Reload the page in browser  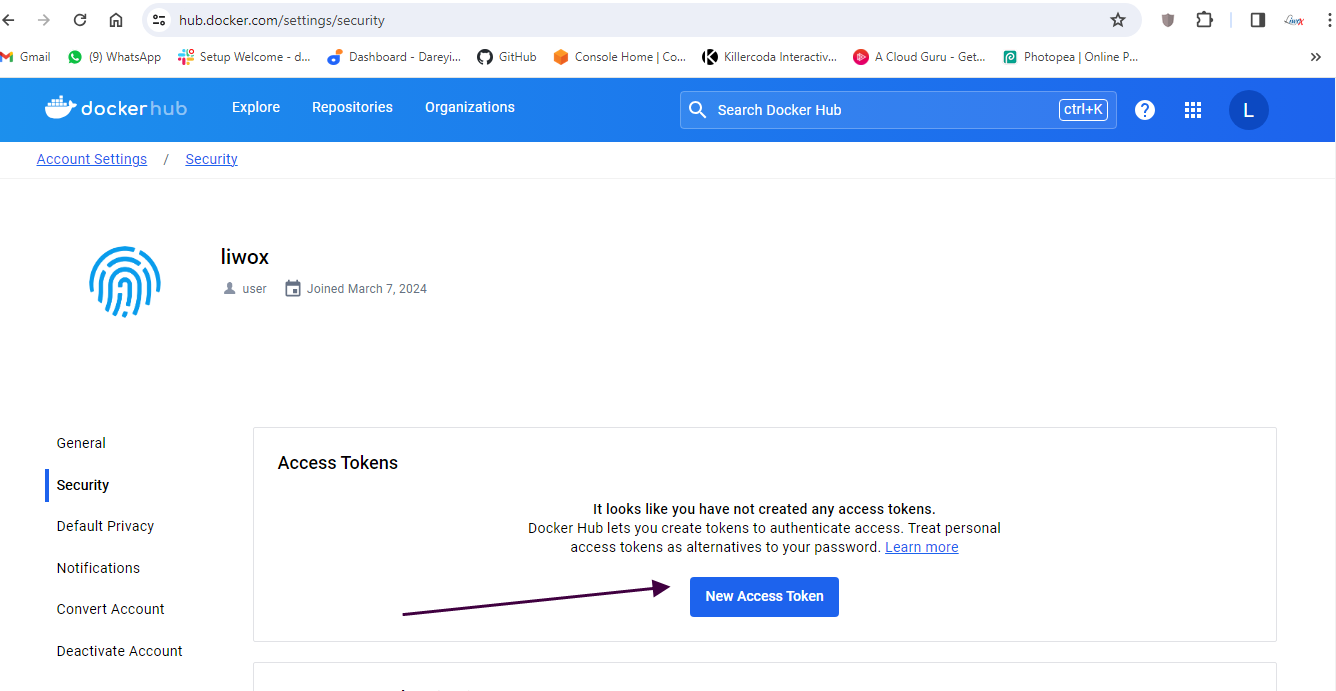[x=80, y=20]
